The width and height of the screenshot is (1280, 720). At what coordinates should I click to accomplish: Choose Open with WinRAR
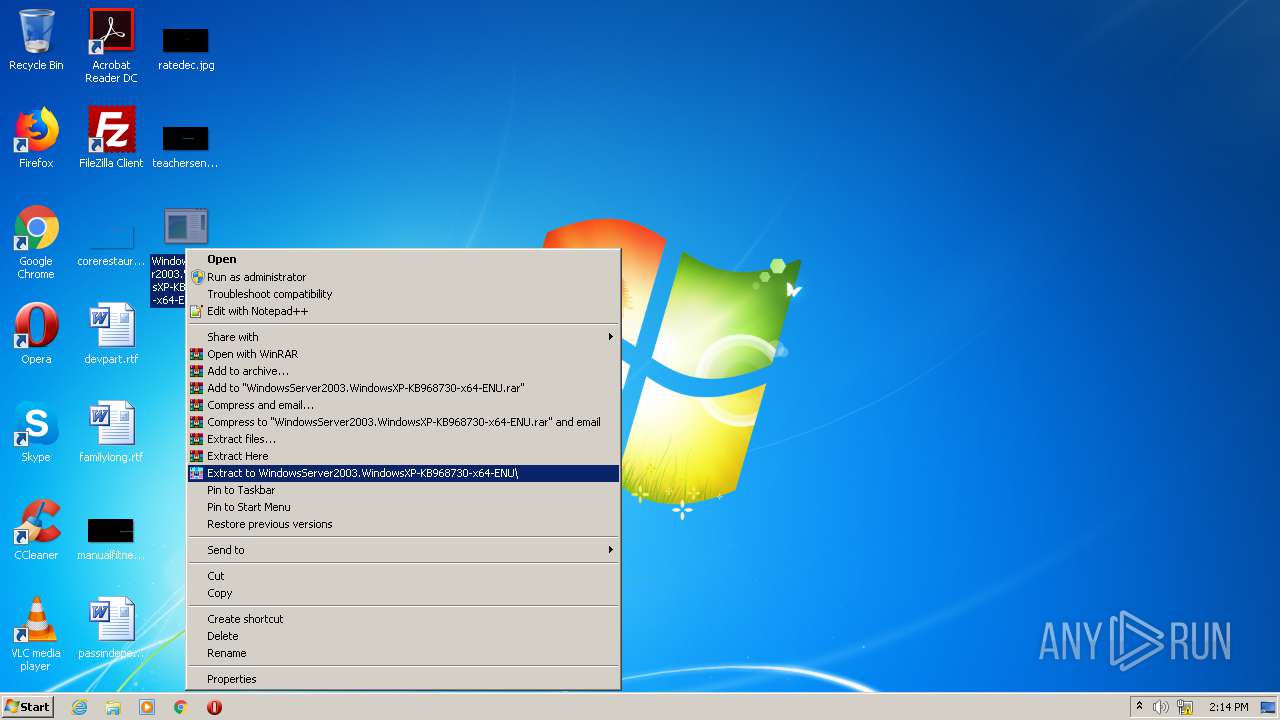click(x=404, y=354)
